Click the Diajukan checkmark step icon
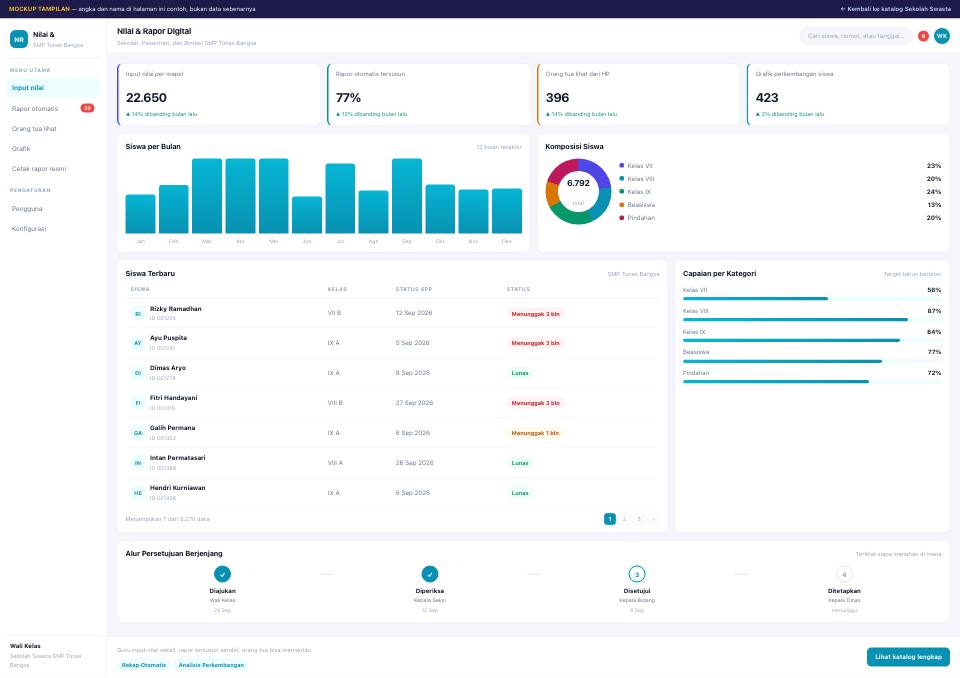 point(222,574)
